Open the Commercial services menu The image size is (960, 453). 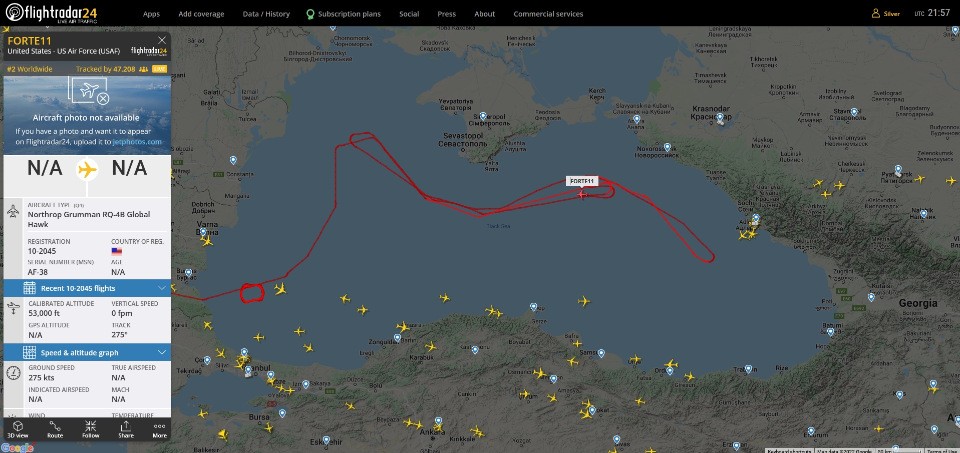(x=548, y=13)
